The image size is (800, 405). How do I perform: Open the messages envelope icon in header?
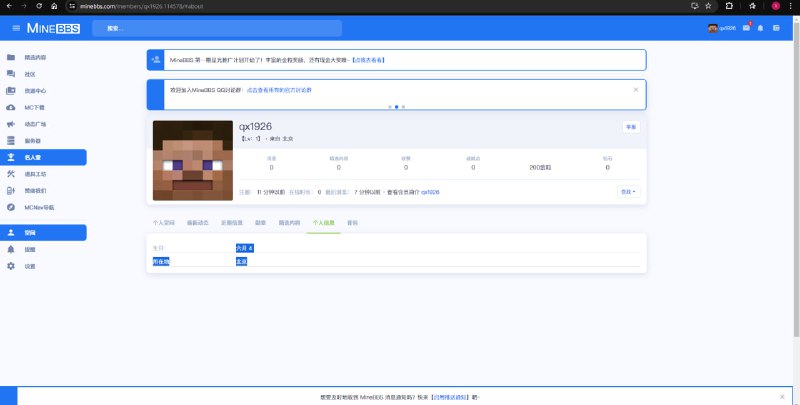click(x=746, y=28)
